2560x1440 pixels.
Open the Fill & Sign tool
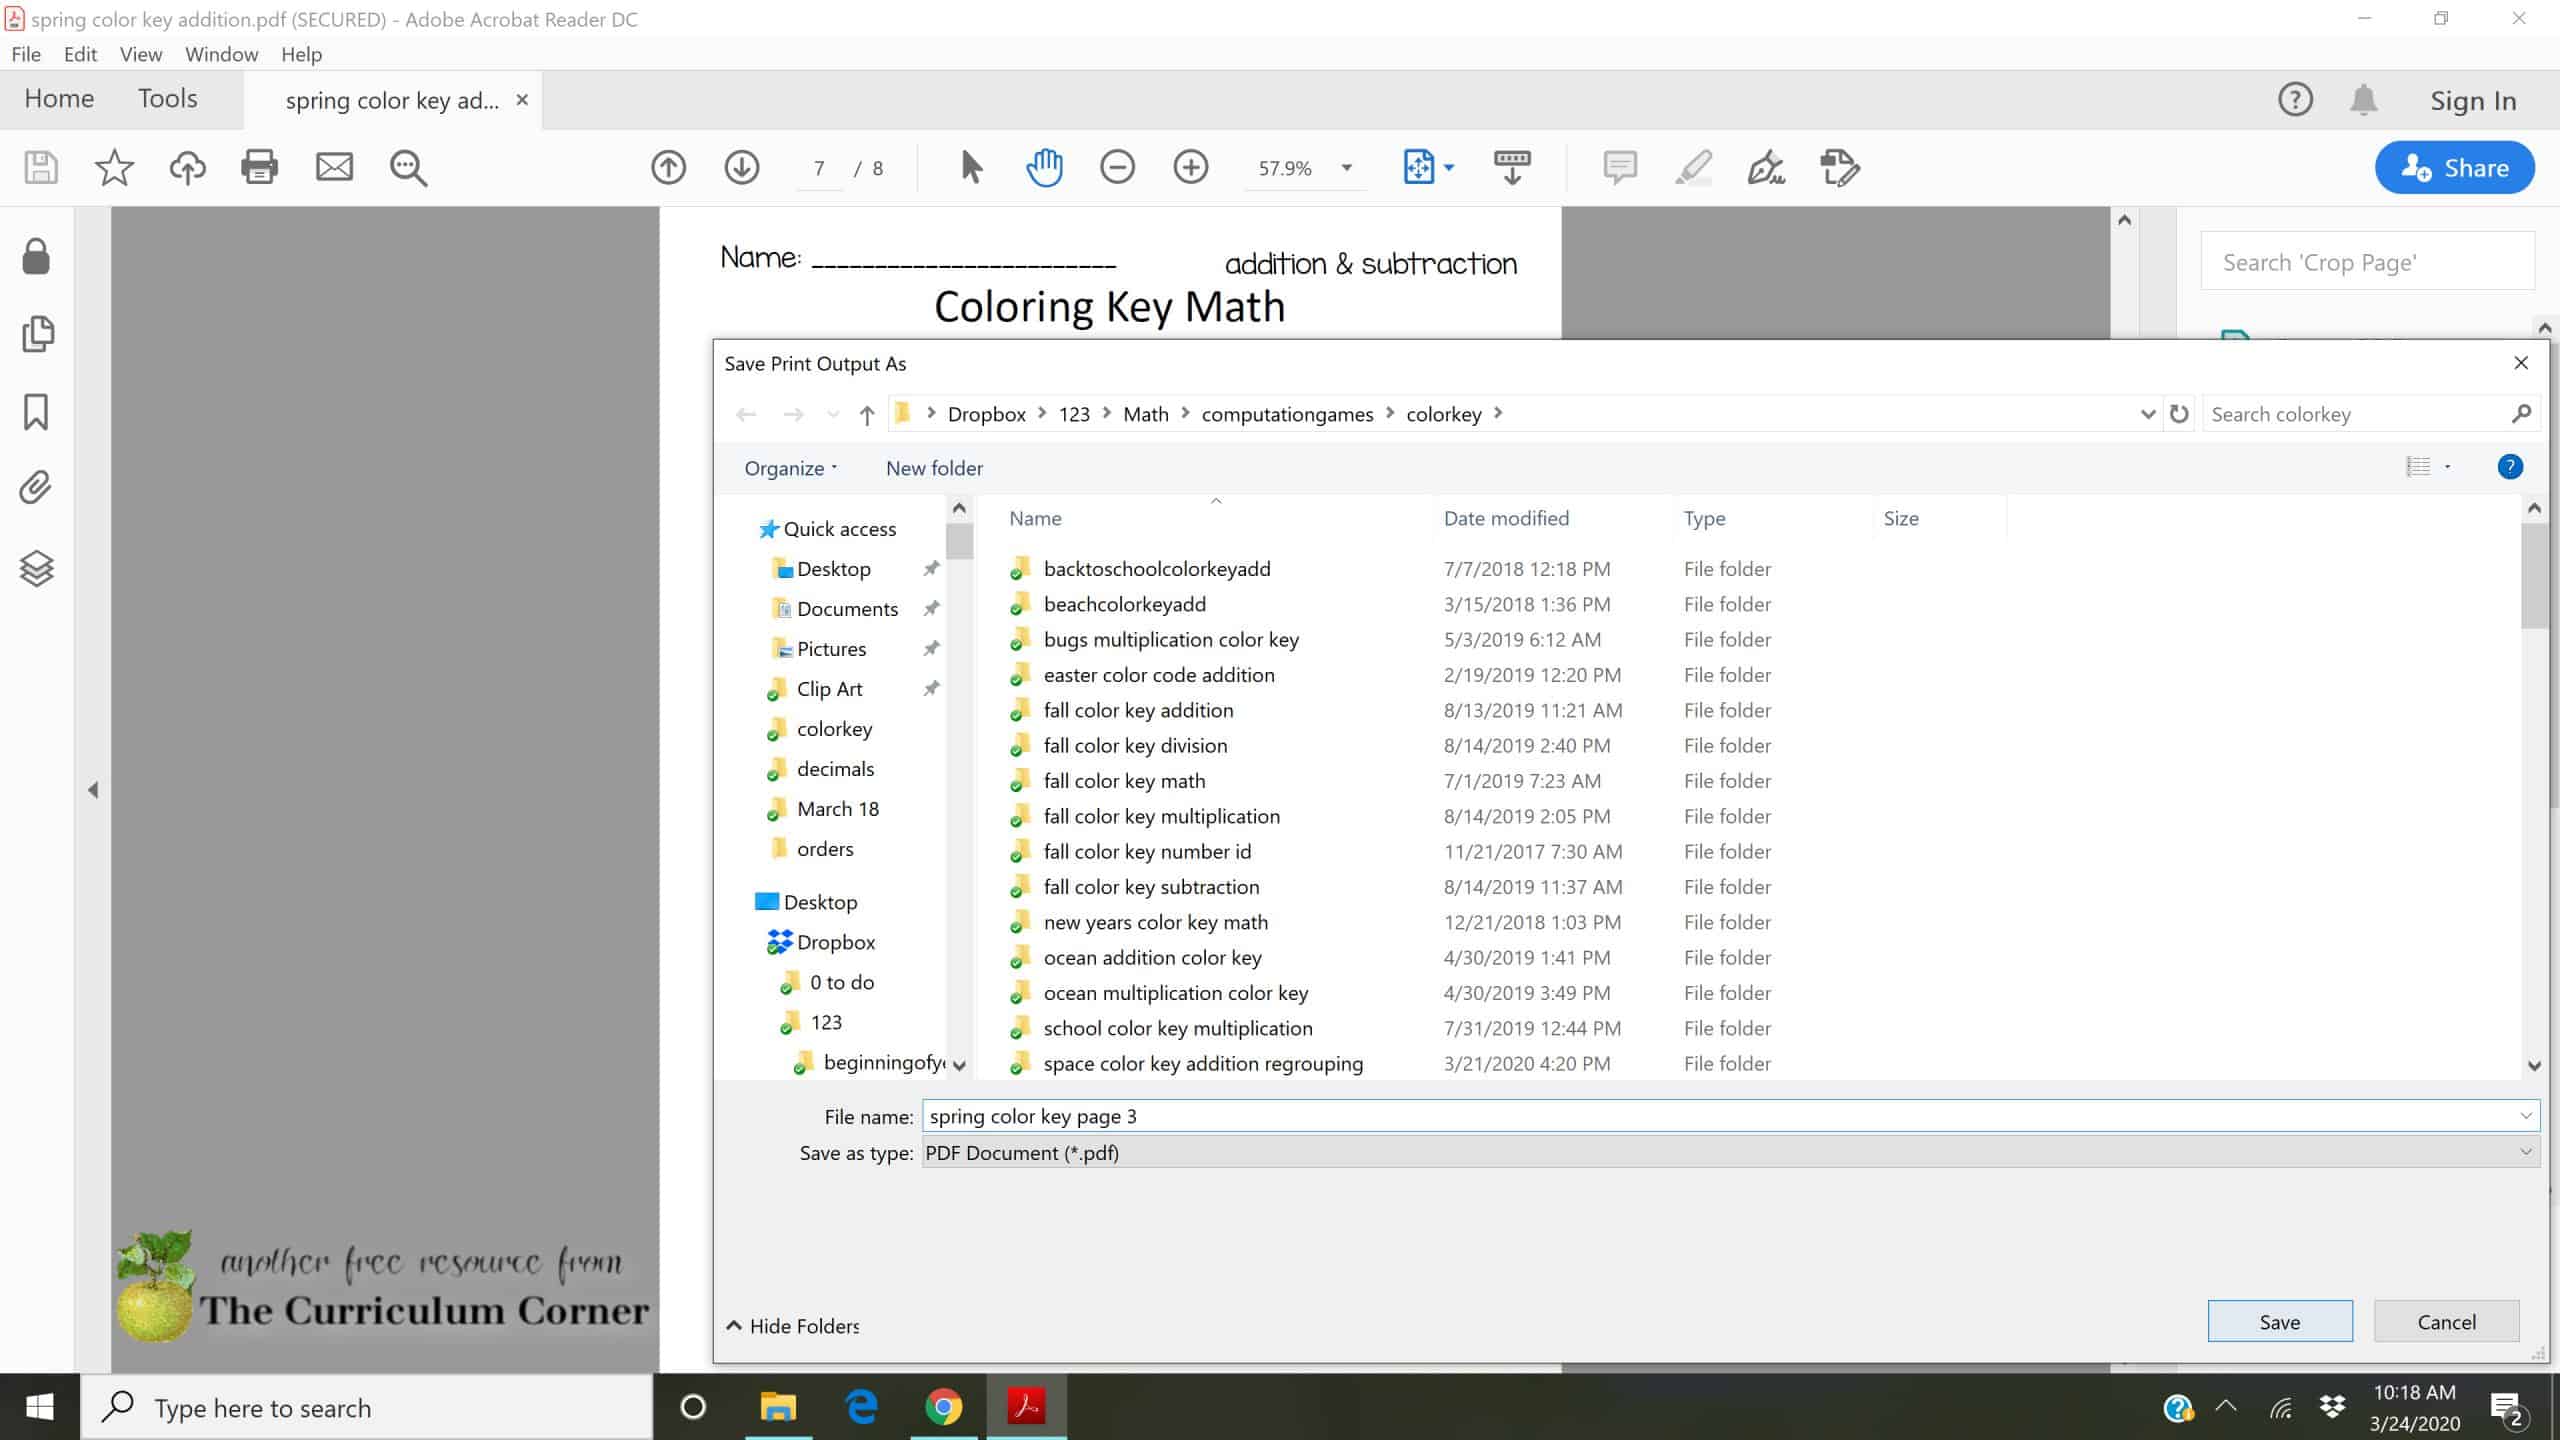(x=1765, y=167)
